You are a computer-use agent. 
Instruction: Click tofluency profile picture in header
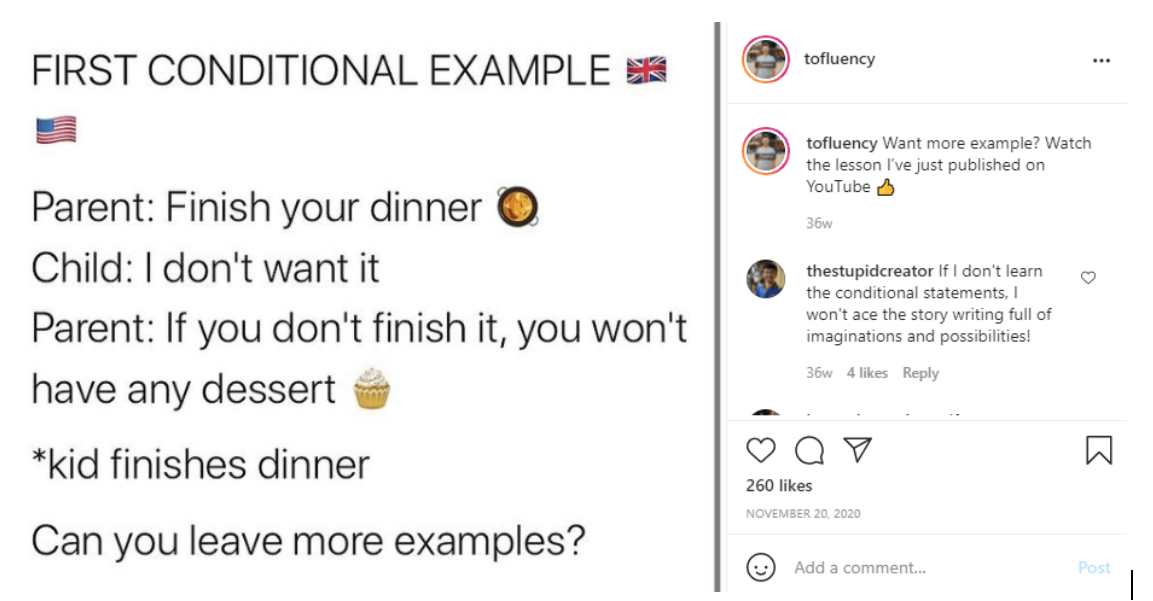coord(766,60)
